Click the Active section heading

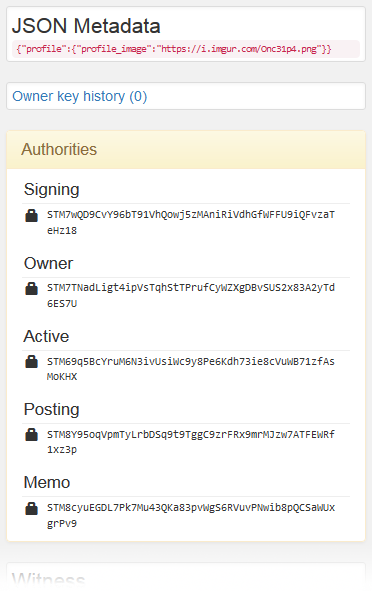coord(46,336)
